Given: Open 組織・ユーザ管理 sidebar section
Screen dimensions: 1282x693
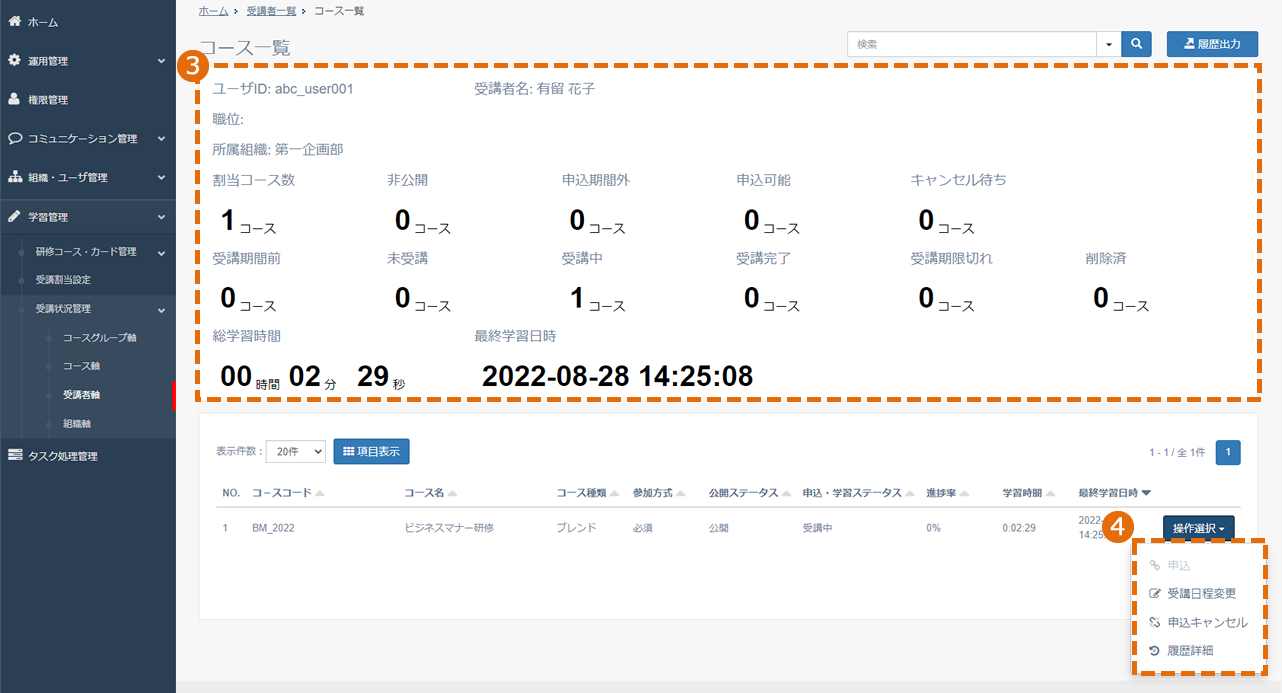Looking at the screenshot, I should pyautogui.click(x=88, y=177).
